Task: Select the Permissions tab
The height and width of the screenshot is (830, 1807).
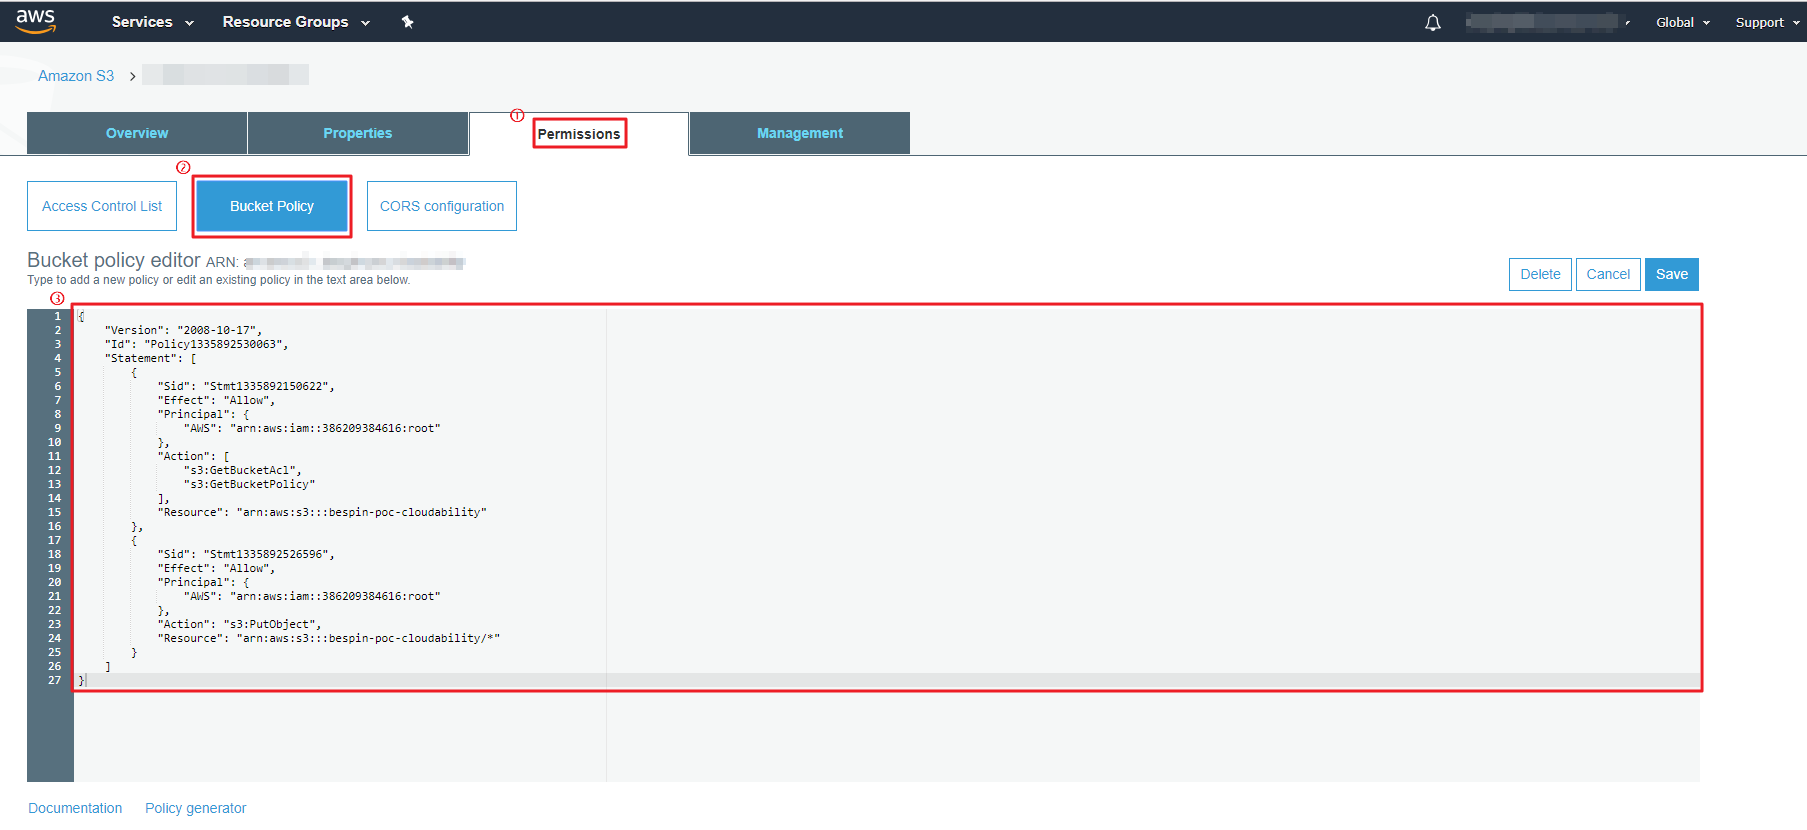Action: pyautogui.click(x=579, y=134)
